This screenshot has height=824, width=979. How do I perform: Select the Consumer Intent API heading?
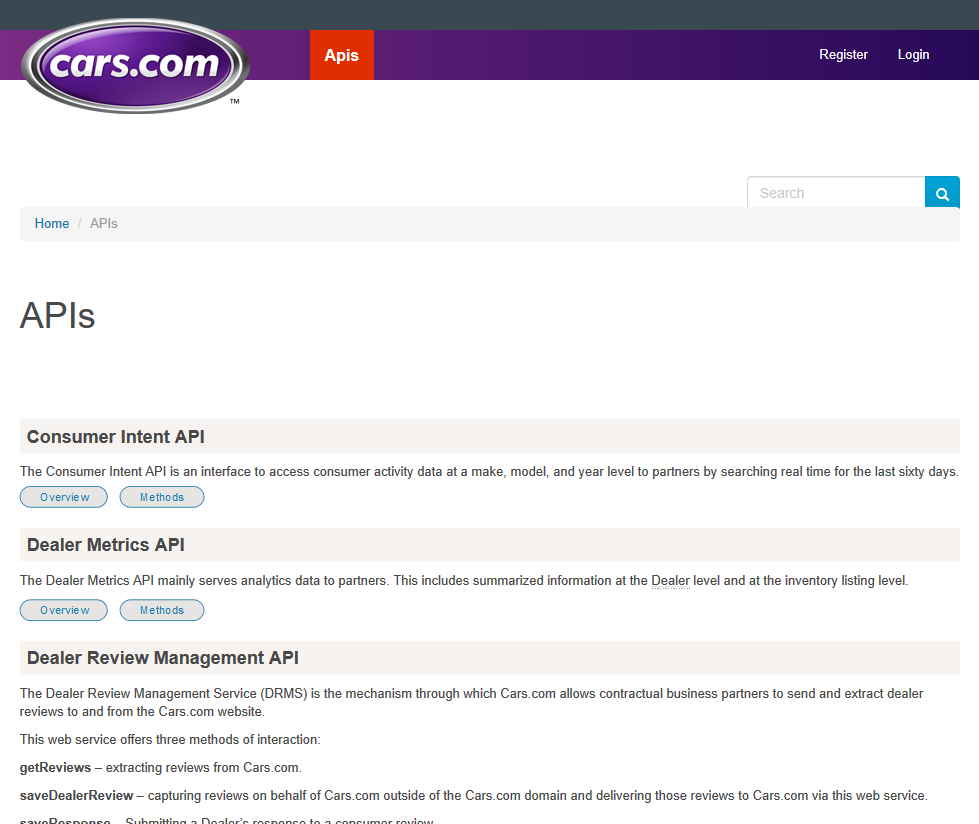point(116,436)
